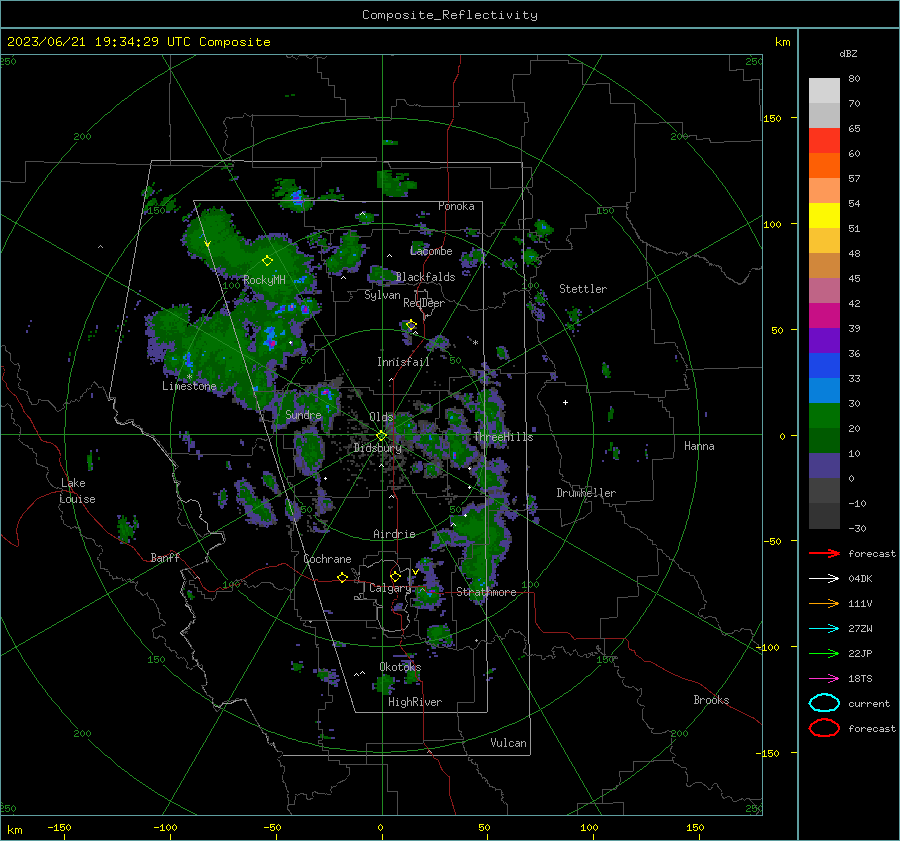This screenshot has width=900, height=841.
Task: Click the Hanna town label
Action: coord(699,446)
